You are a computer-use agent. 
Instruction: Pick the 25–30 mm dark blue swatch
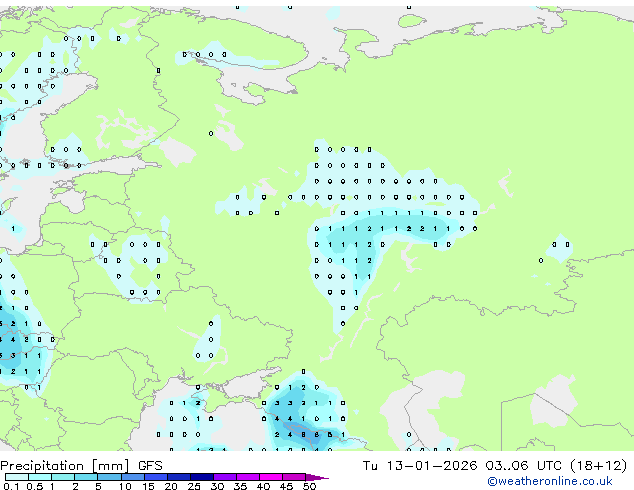[202, 477]
